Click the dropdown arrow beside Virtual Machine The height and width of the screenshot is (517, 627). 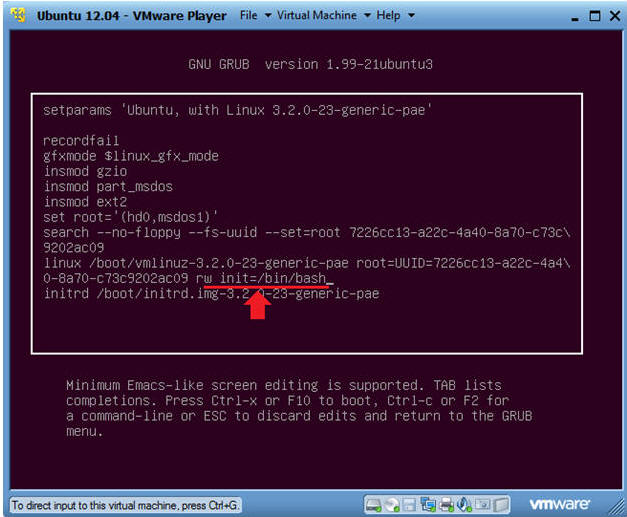(x=367, y=16)
